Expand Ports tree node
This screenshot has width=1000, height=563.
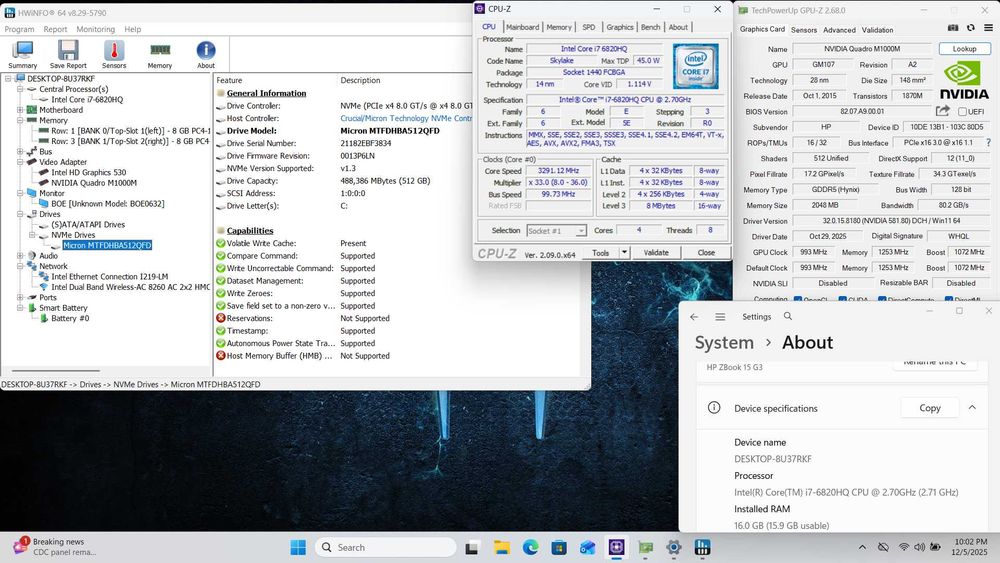(x=20, y=297)
